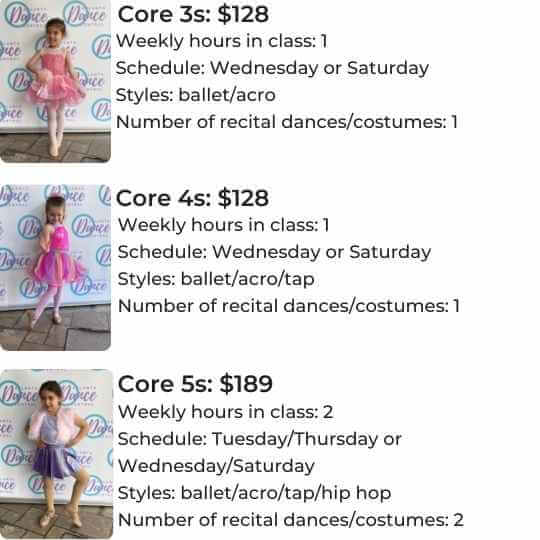Click Core 5s ballet/acro/tap/hip hop styles line
The width and height of the screenshot is (540, 540).
tap(255, 493)
